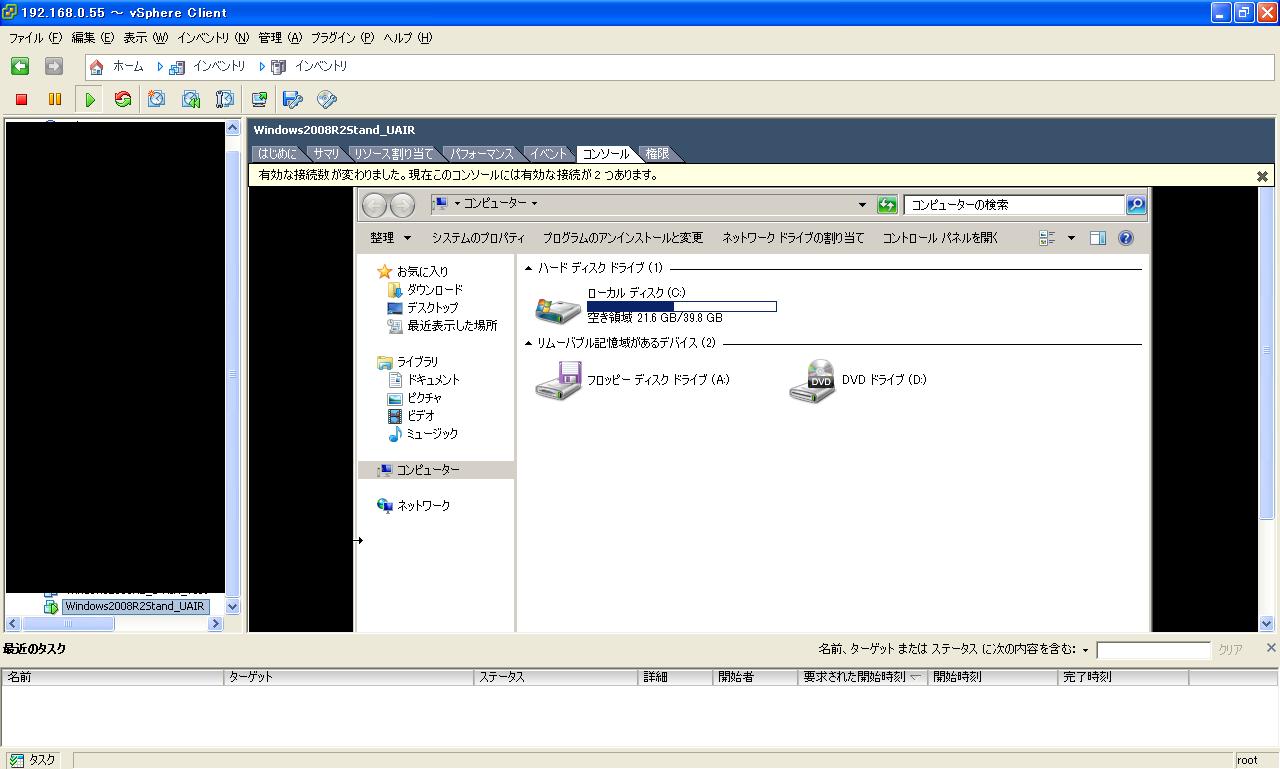1280x769 pixels.
Task: Open the 表示 menu
Action: (x=145, y=38)
